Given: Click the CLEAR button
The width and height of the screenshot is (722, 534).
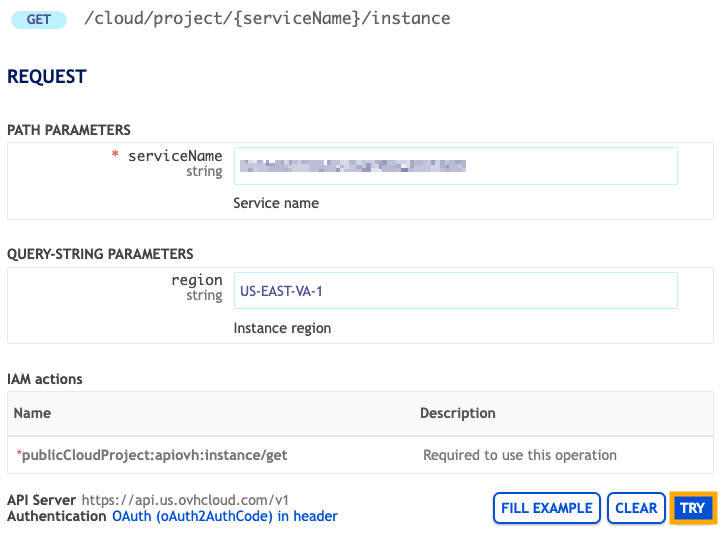Looking at the screenshot, I should coord(636,508).
